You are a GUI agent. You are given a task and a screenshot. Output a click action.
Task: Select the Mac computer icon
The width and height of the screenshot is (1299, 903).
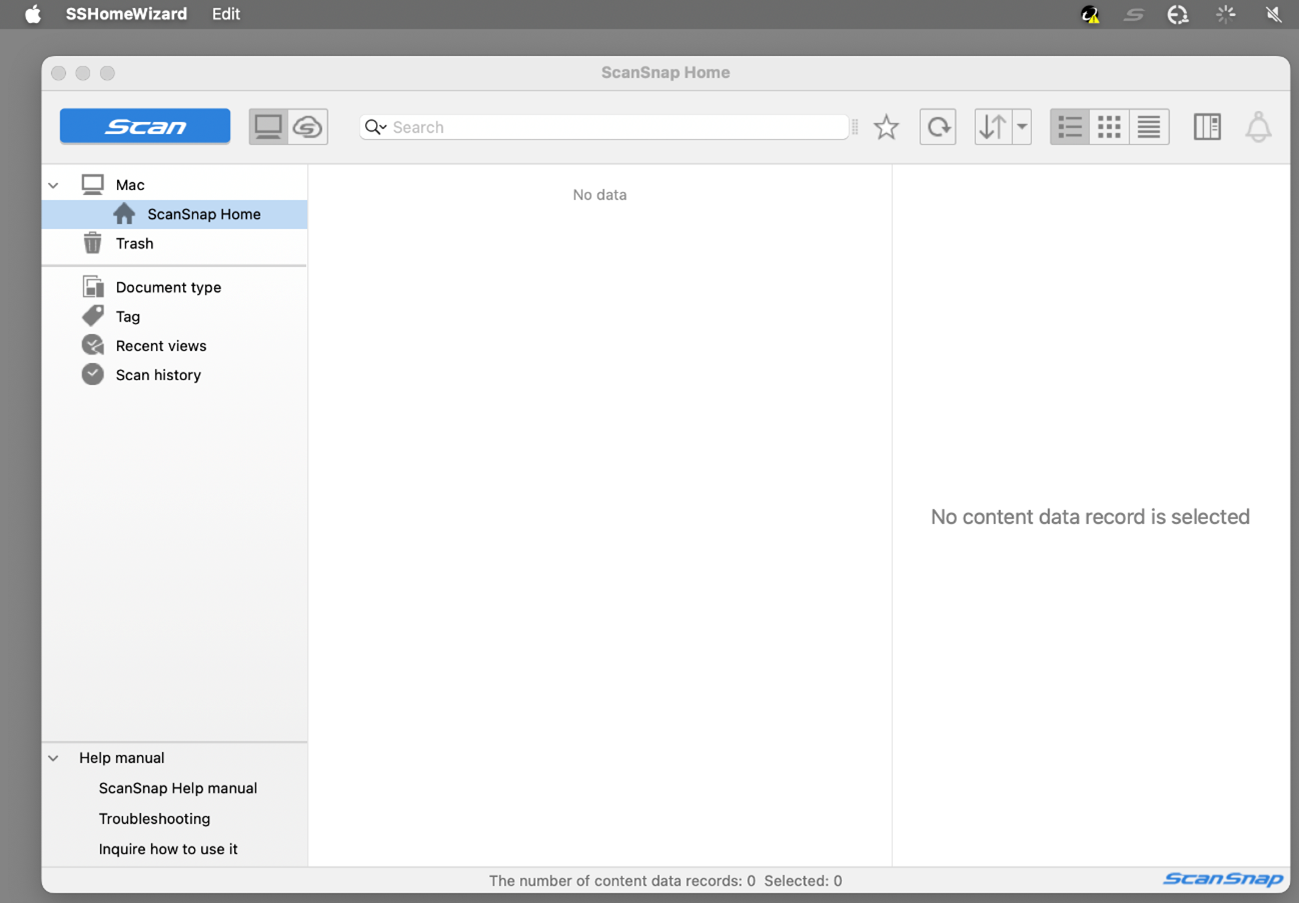[x=93, y=184]
